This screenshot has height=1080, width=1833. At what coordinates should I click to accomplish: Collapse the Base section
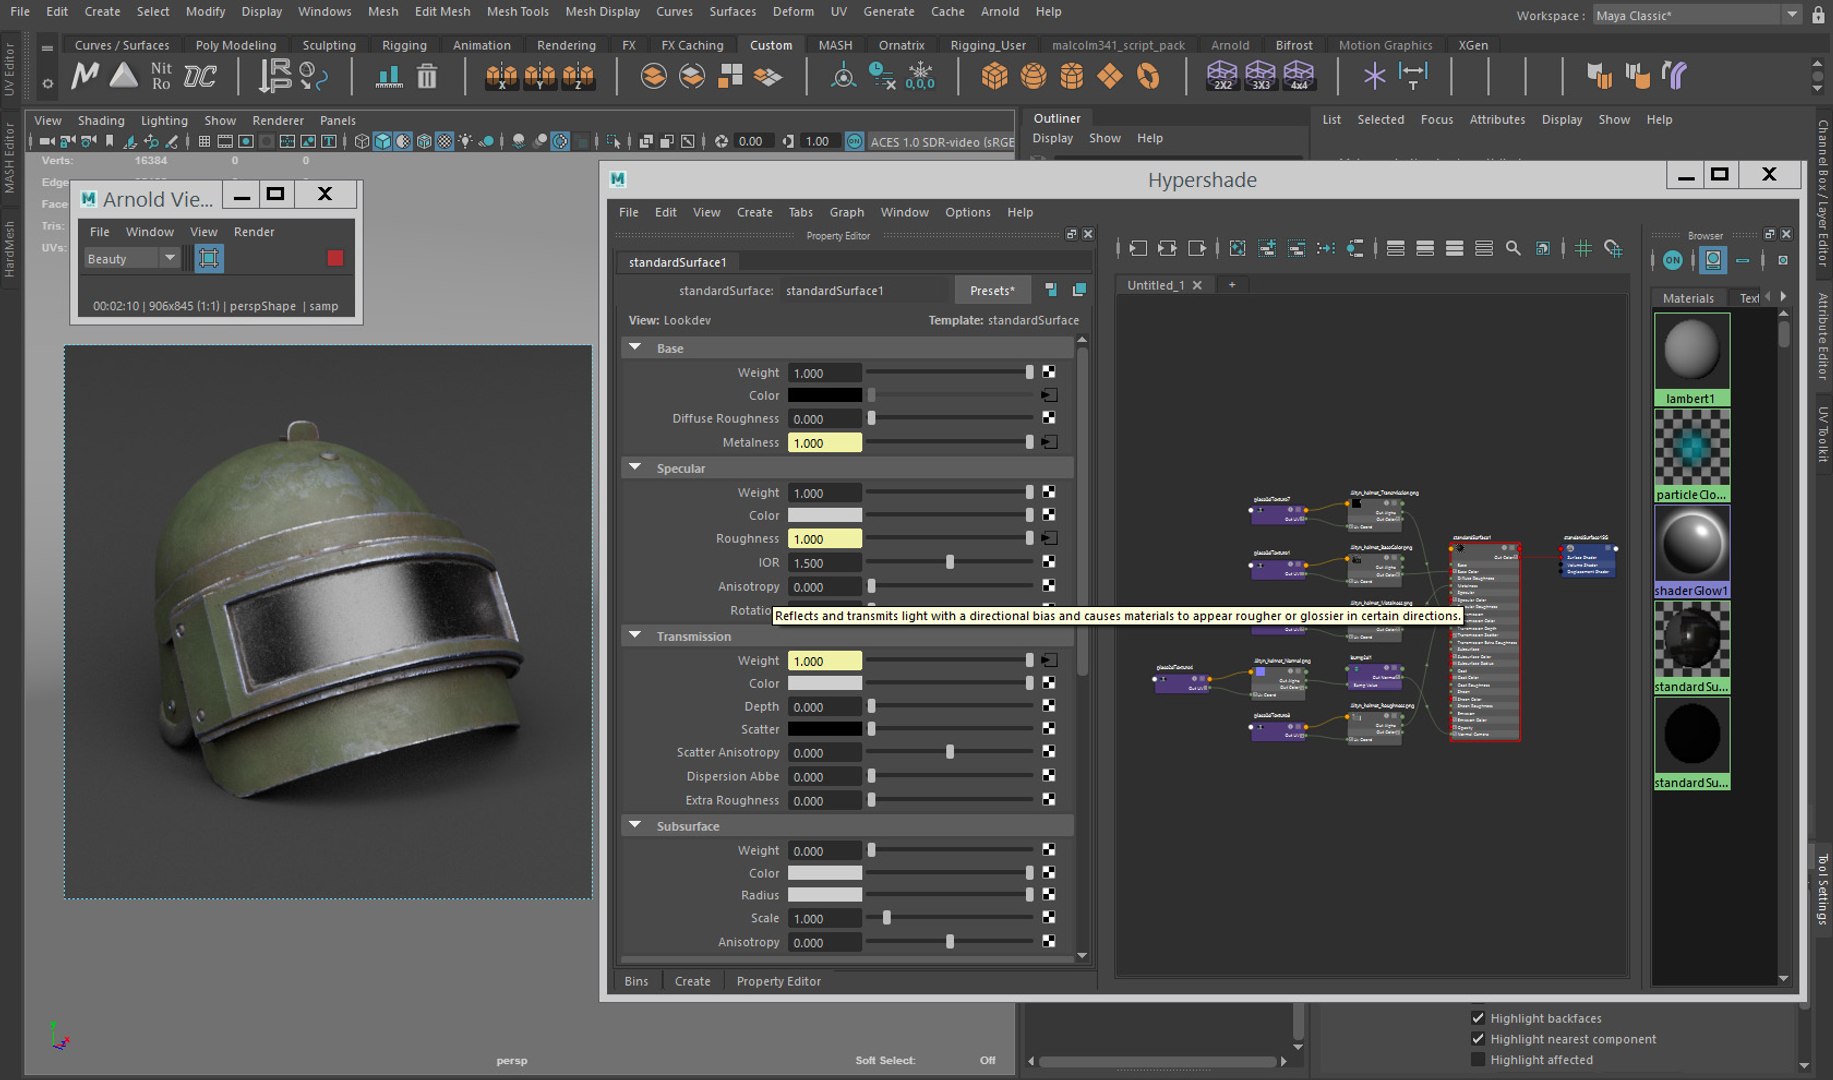pos(635,348)
